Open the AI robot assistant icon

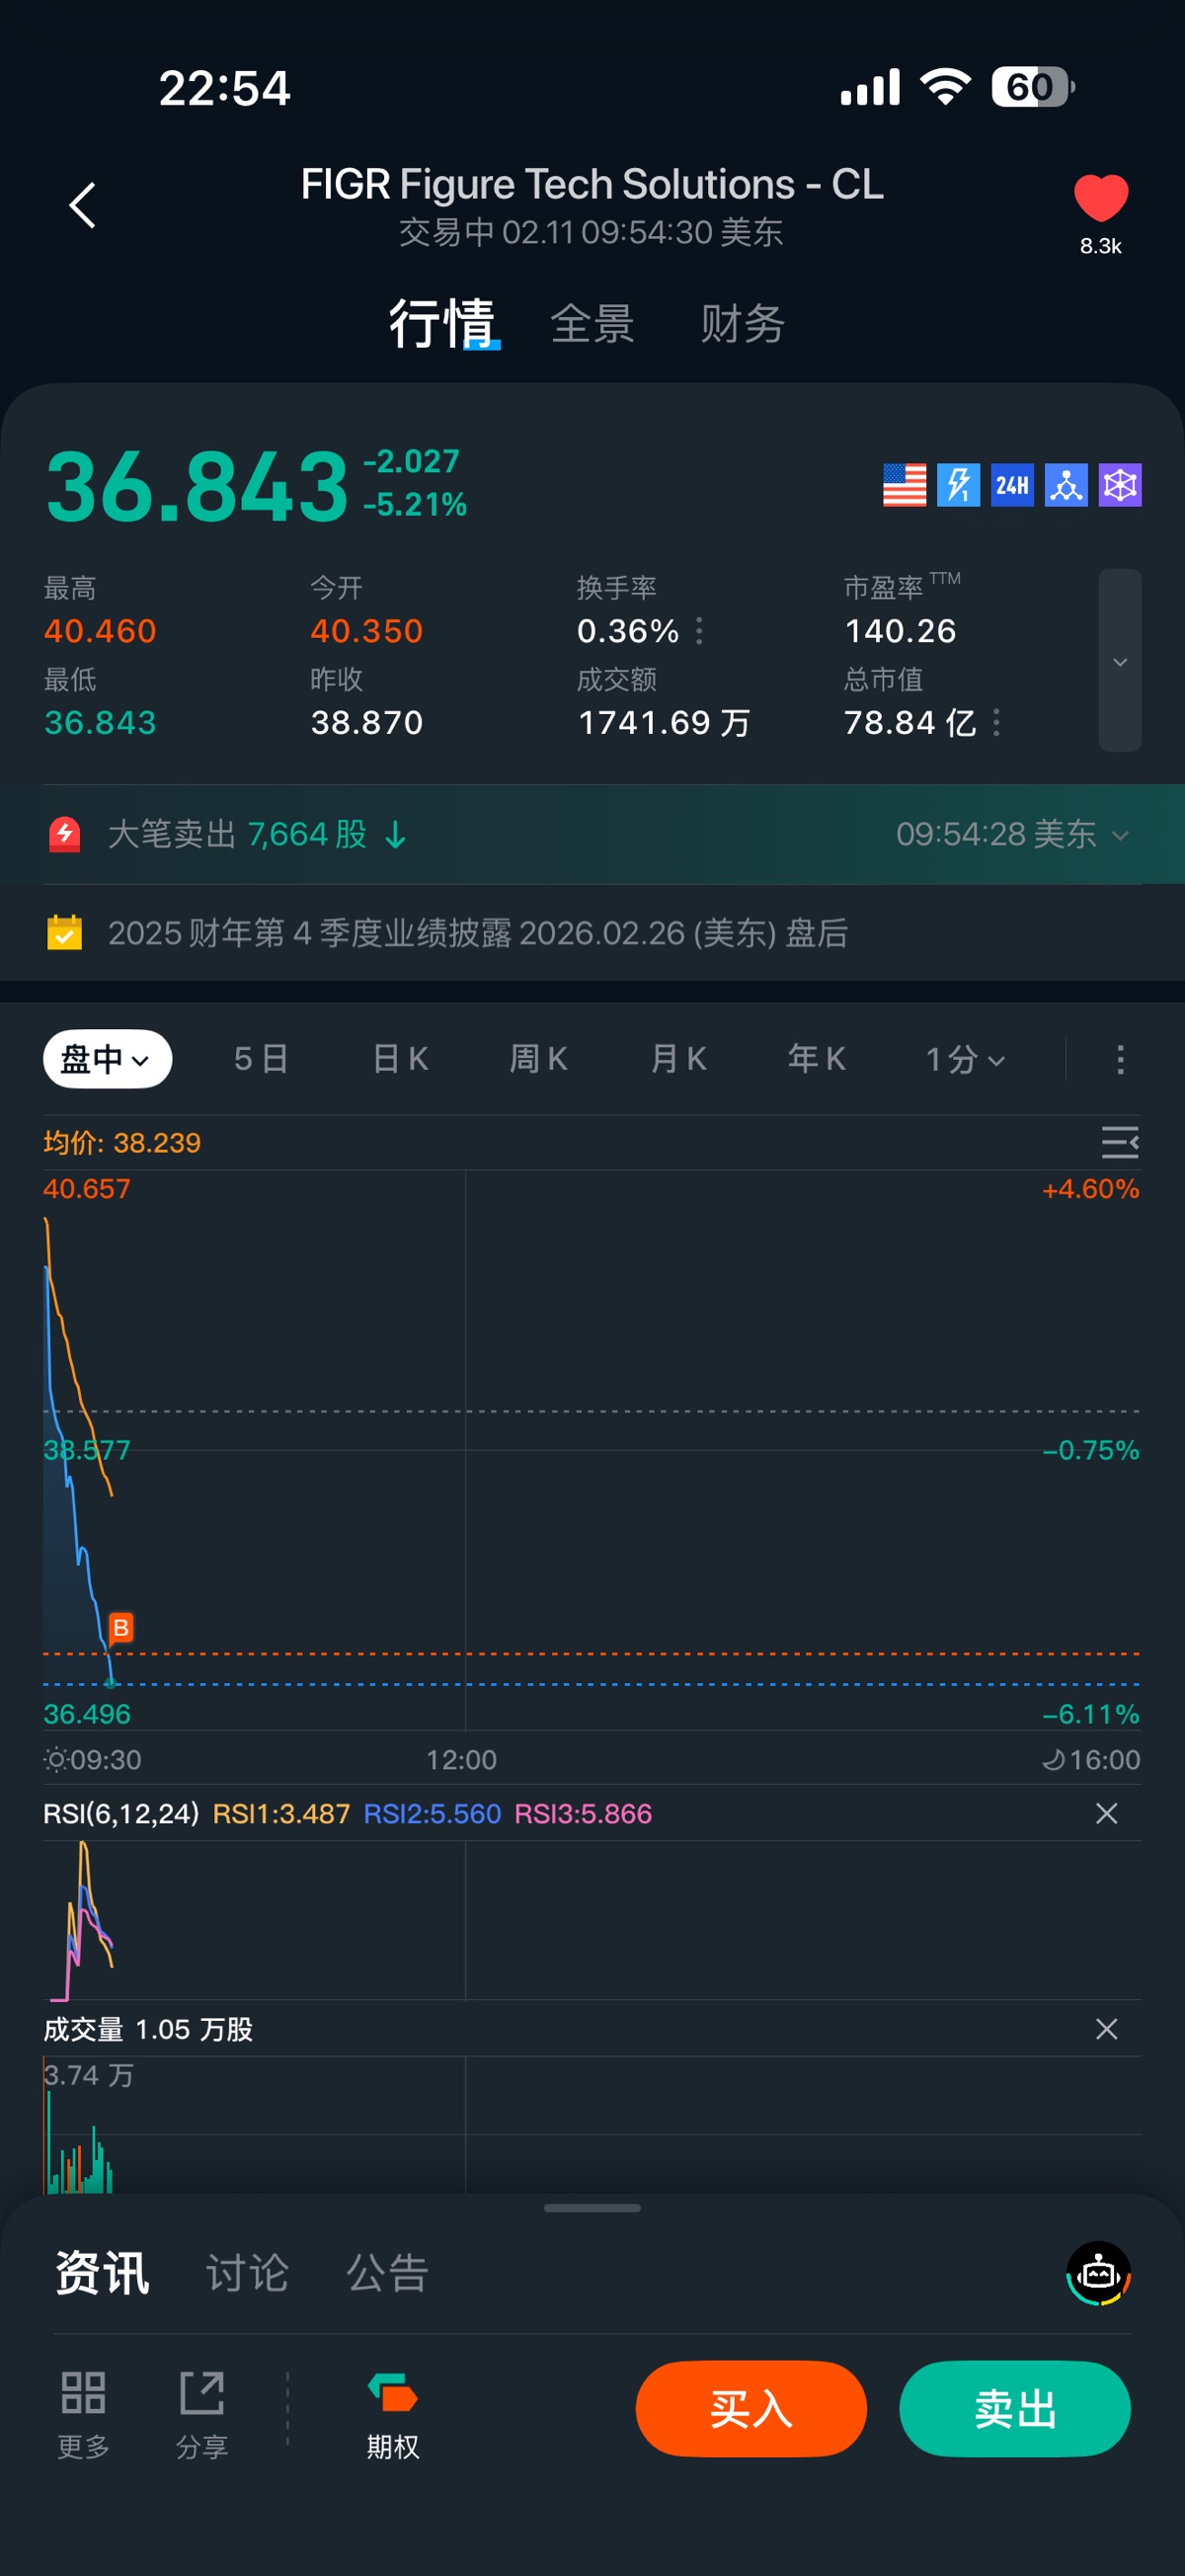click(x=1098, y=2273)
